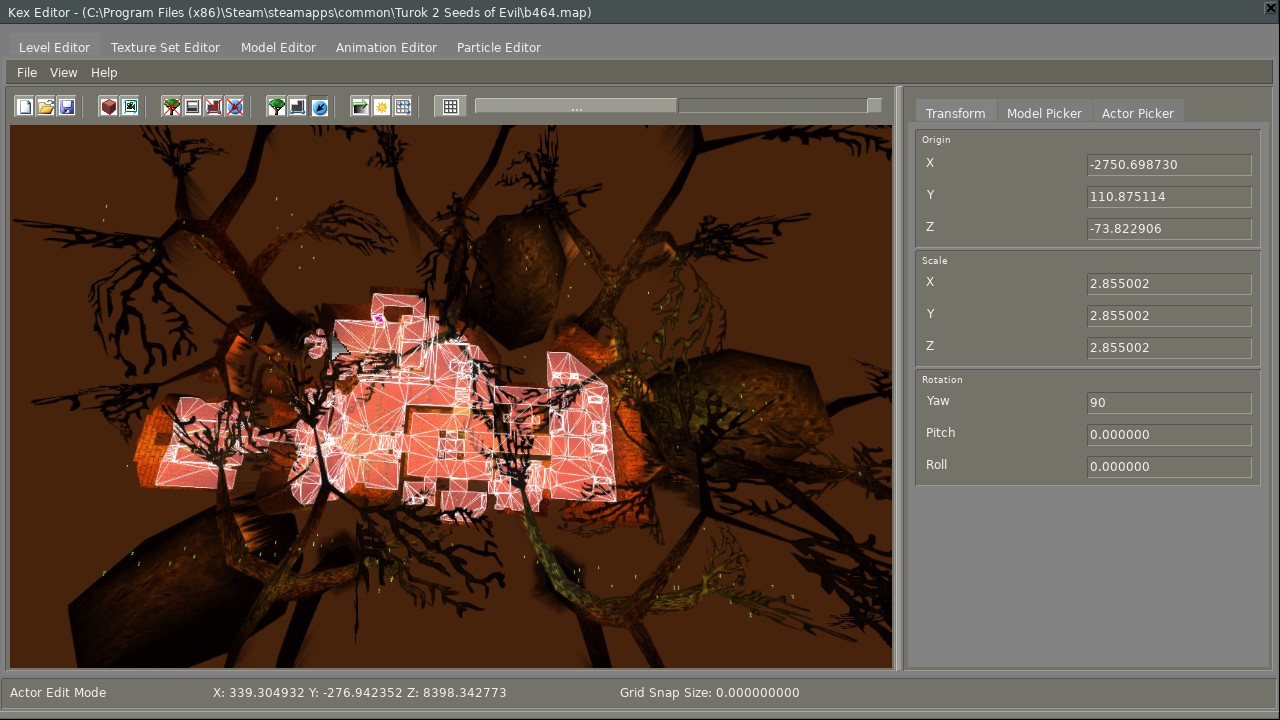Toggle the grid display button
Screen dimensions: 1280x720
point(451,107)
